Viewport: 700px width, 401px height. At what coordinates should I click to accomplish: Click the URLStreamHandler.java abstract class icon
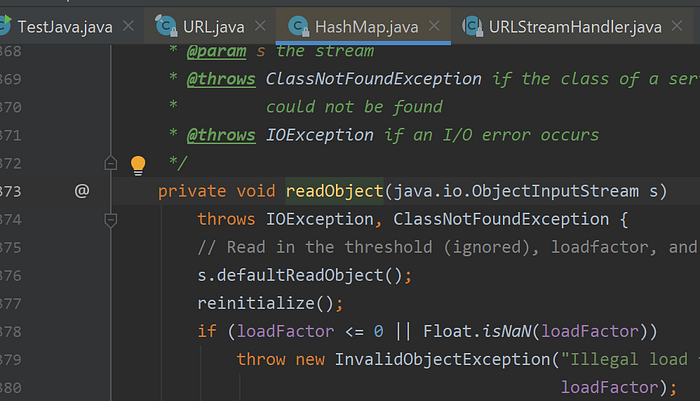(472, 26)
